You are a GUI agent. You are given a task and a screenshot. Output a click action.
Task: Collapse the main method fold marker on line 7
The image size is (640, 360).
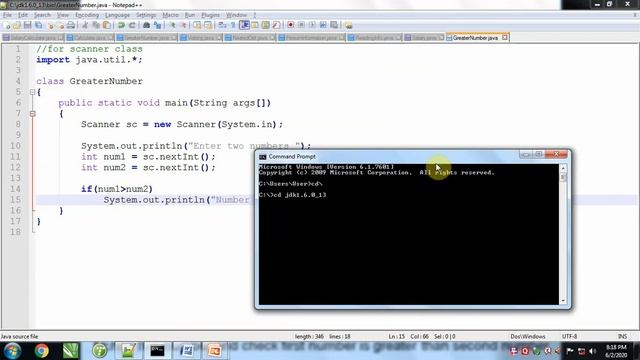pos(33,114)
